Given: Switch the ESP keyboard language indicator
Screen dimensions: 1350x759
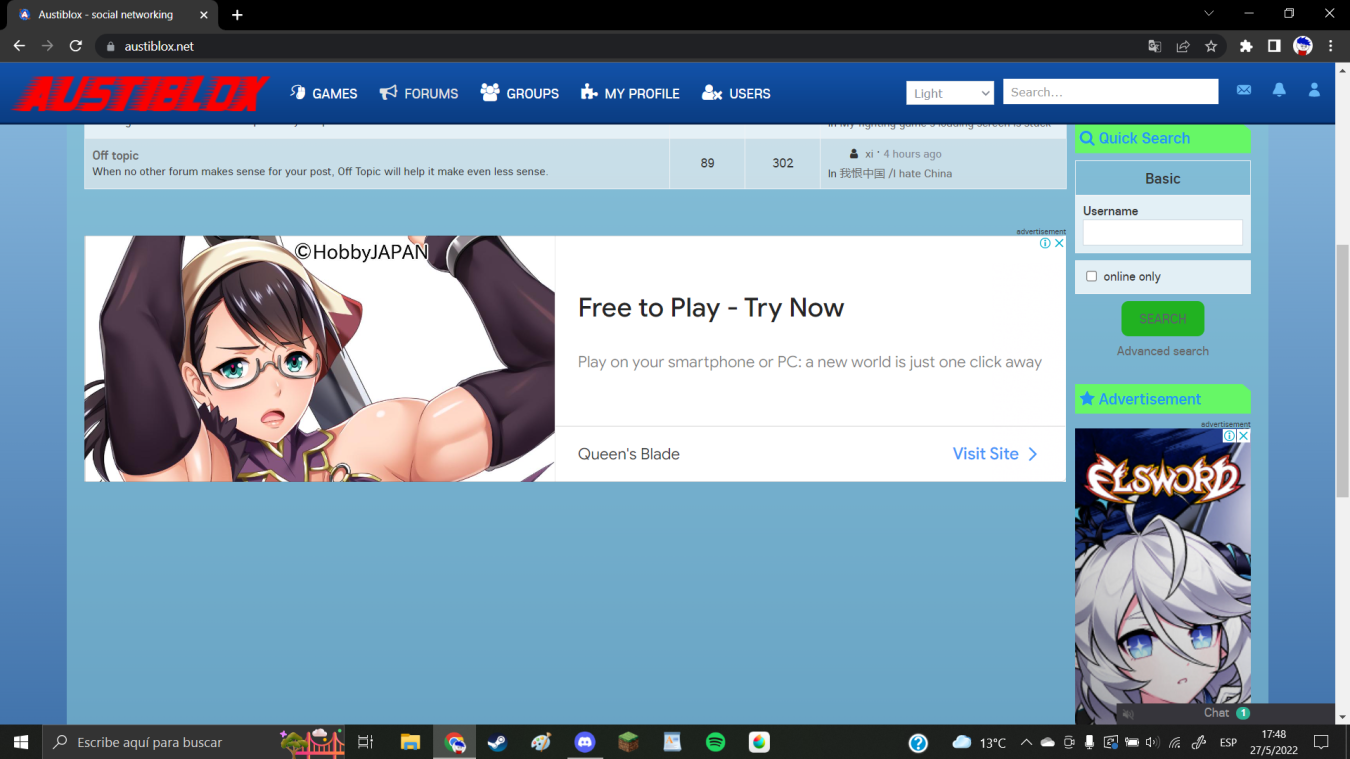Looking at the screenshot, I should (1228, 743).
